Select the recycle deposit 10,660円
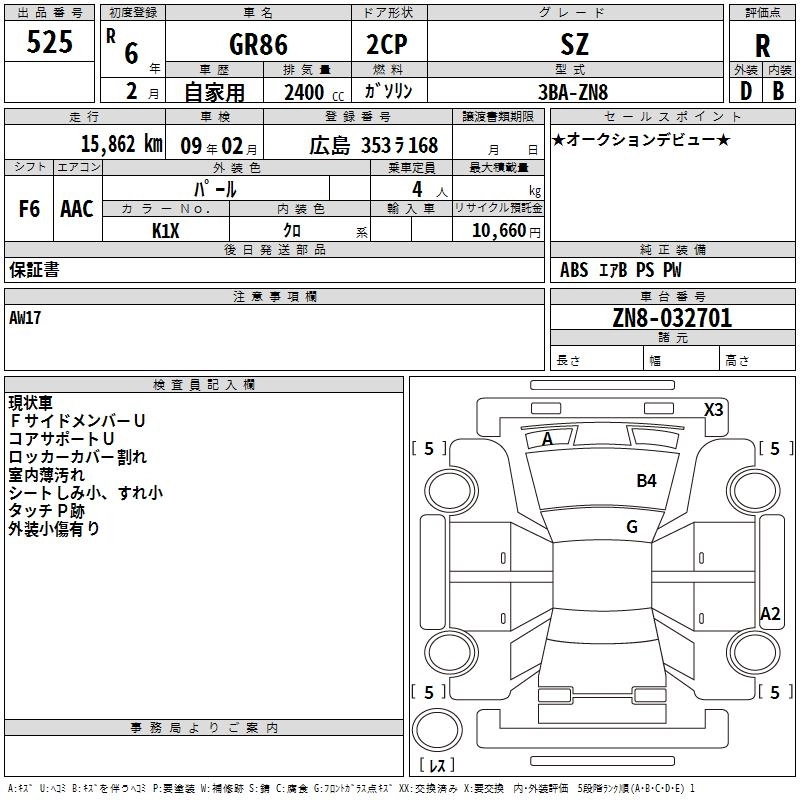The image size is (800, 800). 506,231
